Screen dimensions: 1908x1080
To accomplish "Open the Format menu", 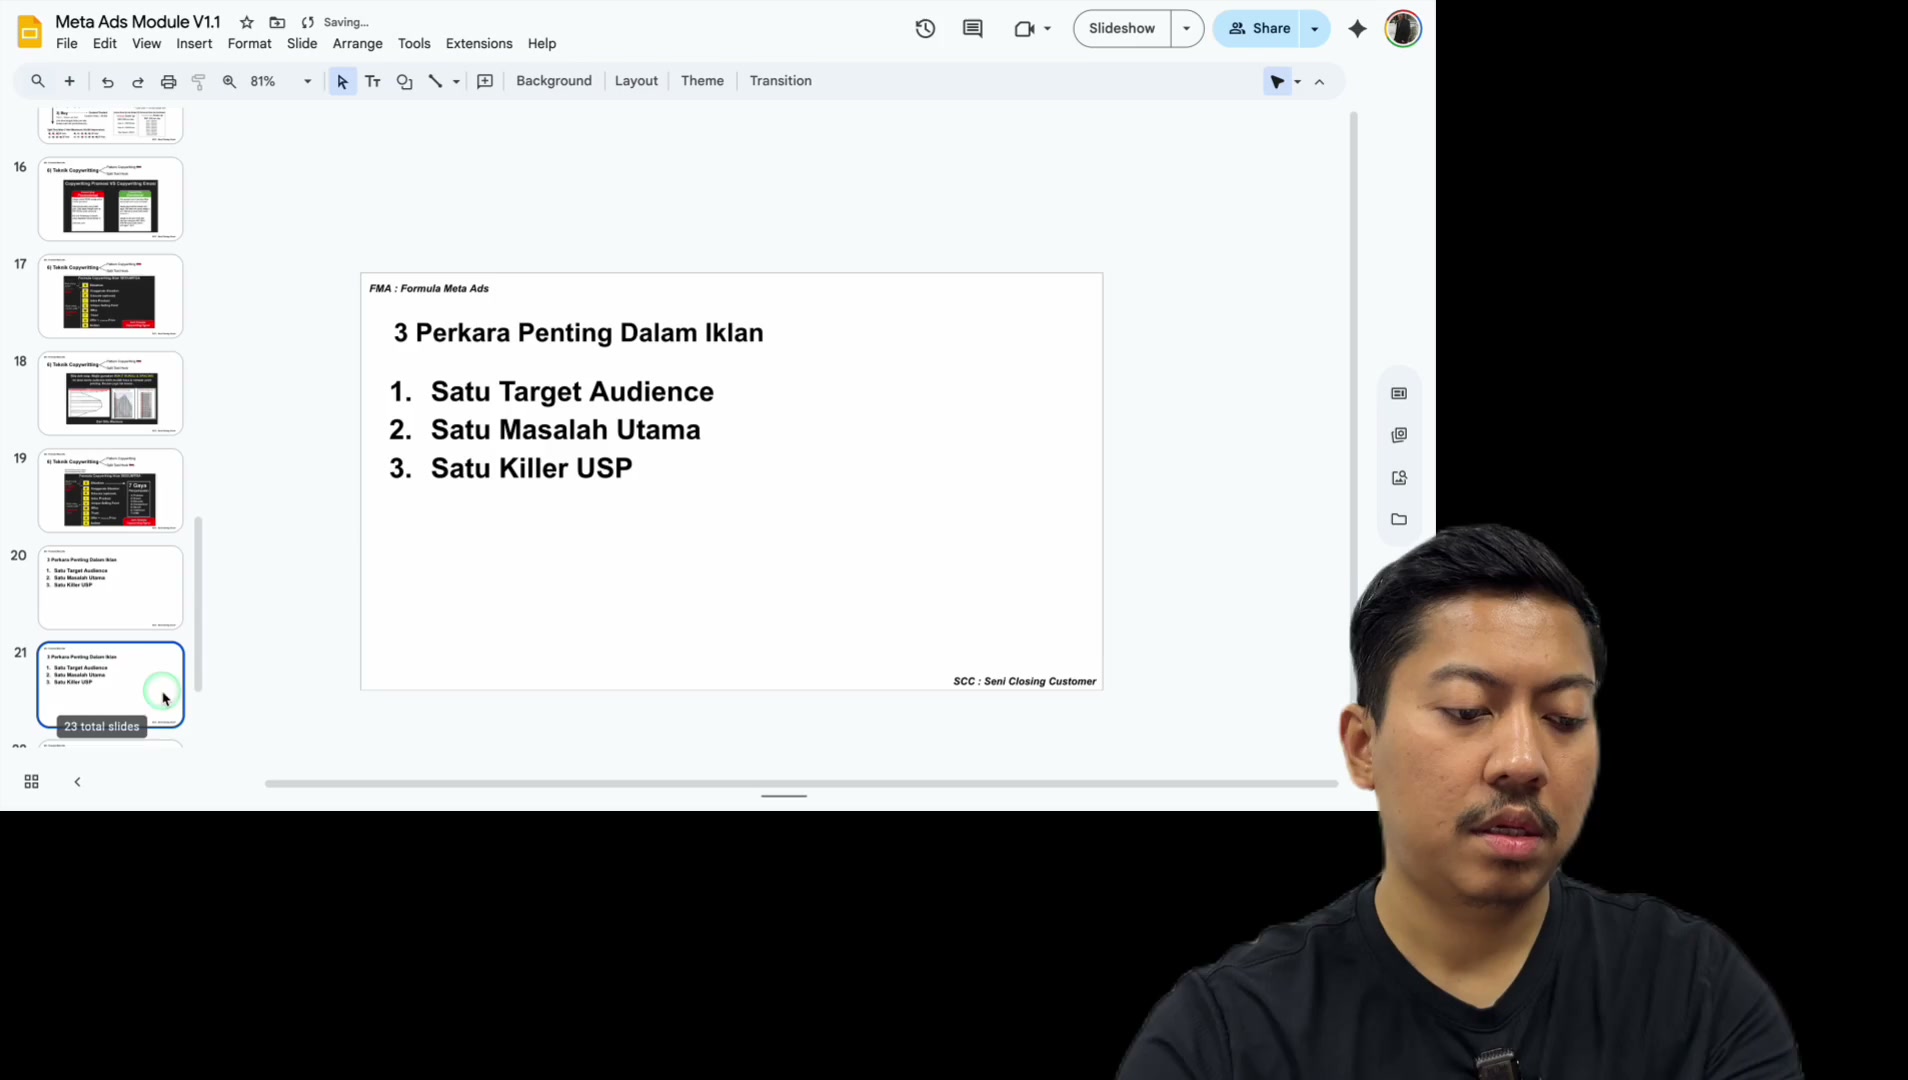I will tap(249, 44).
